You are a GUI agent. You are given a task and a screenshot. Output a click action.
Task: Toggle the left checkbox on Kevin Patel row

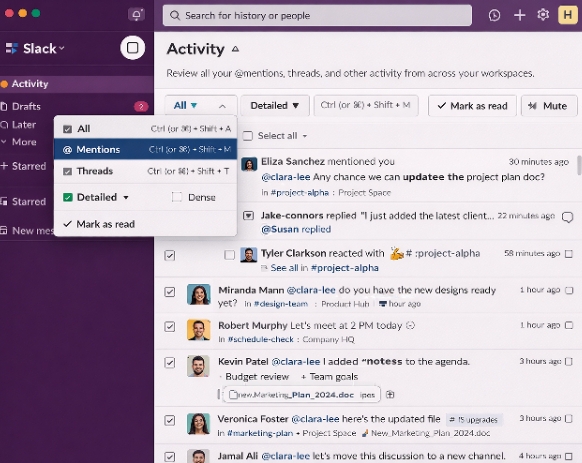170,362
